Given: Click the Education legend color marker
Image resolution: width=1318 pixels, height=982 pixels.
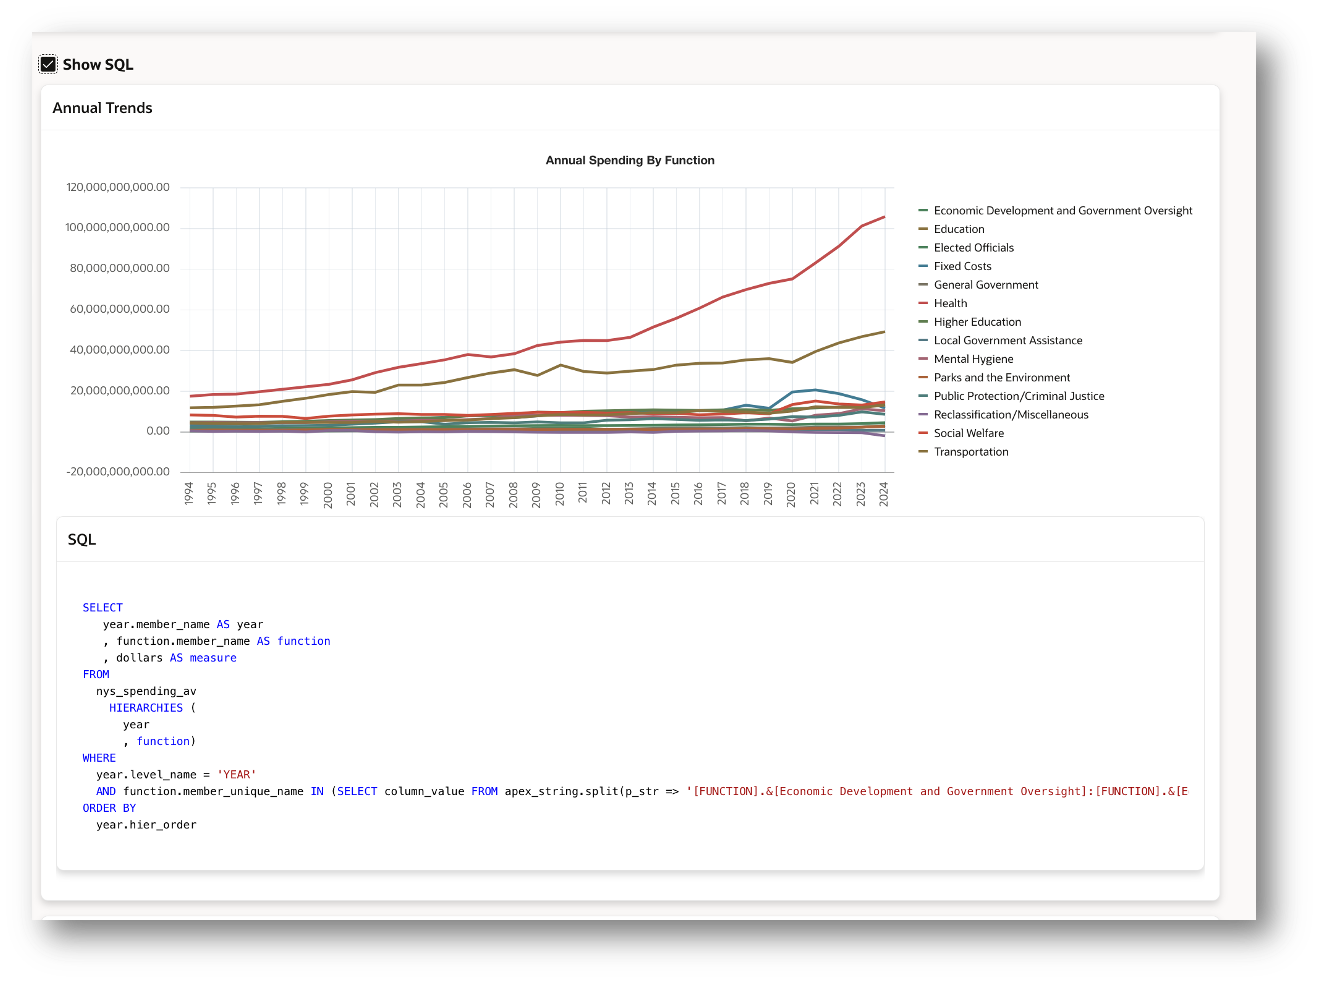Looking at the screenshot, I should pyautogui.click(x=922, y=228).
